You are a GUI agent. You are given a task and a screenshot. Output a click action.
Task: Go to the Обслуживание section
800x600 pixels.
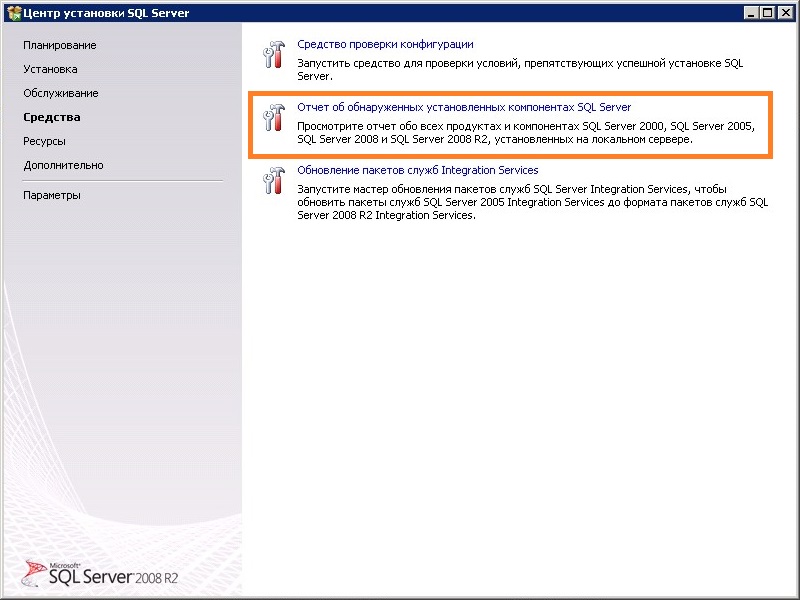[61, 93]
